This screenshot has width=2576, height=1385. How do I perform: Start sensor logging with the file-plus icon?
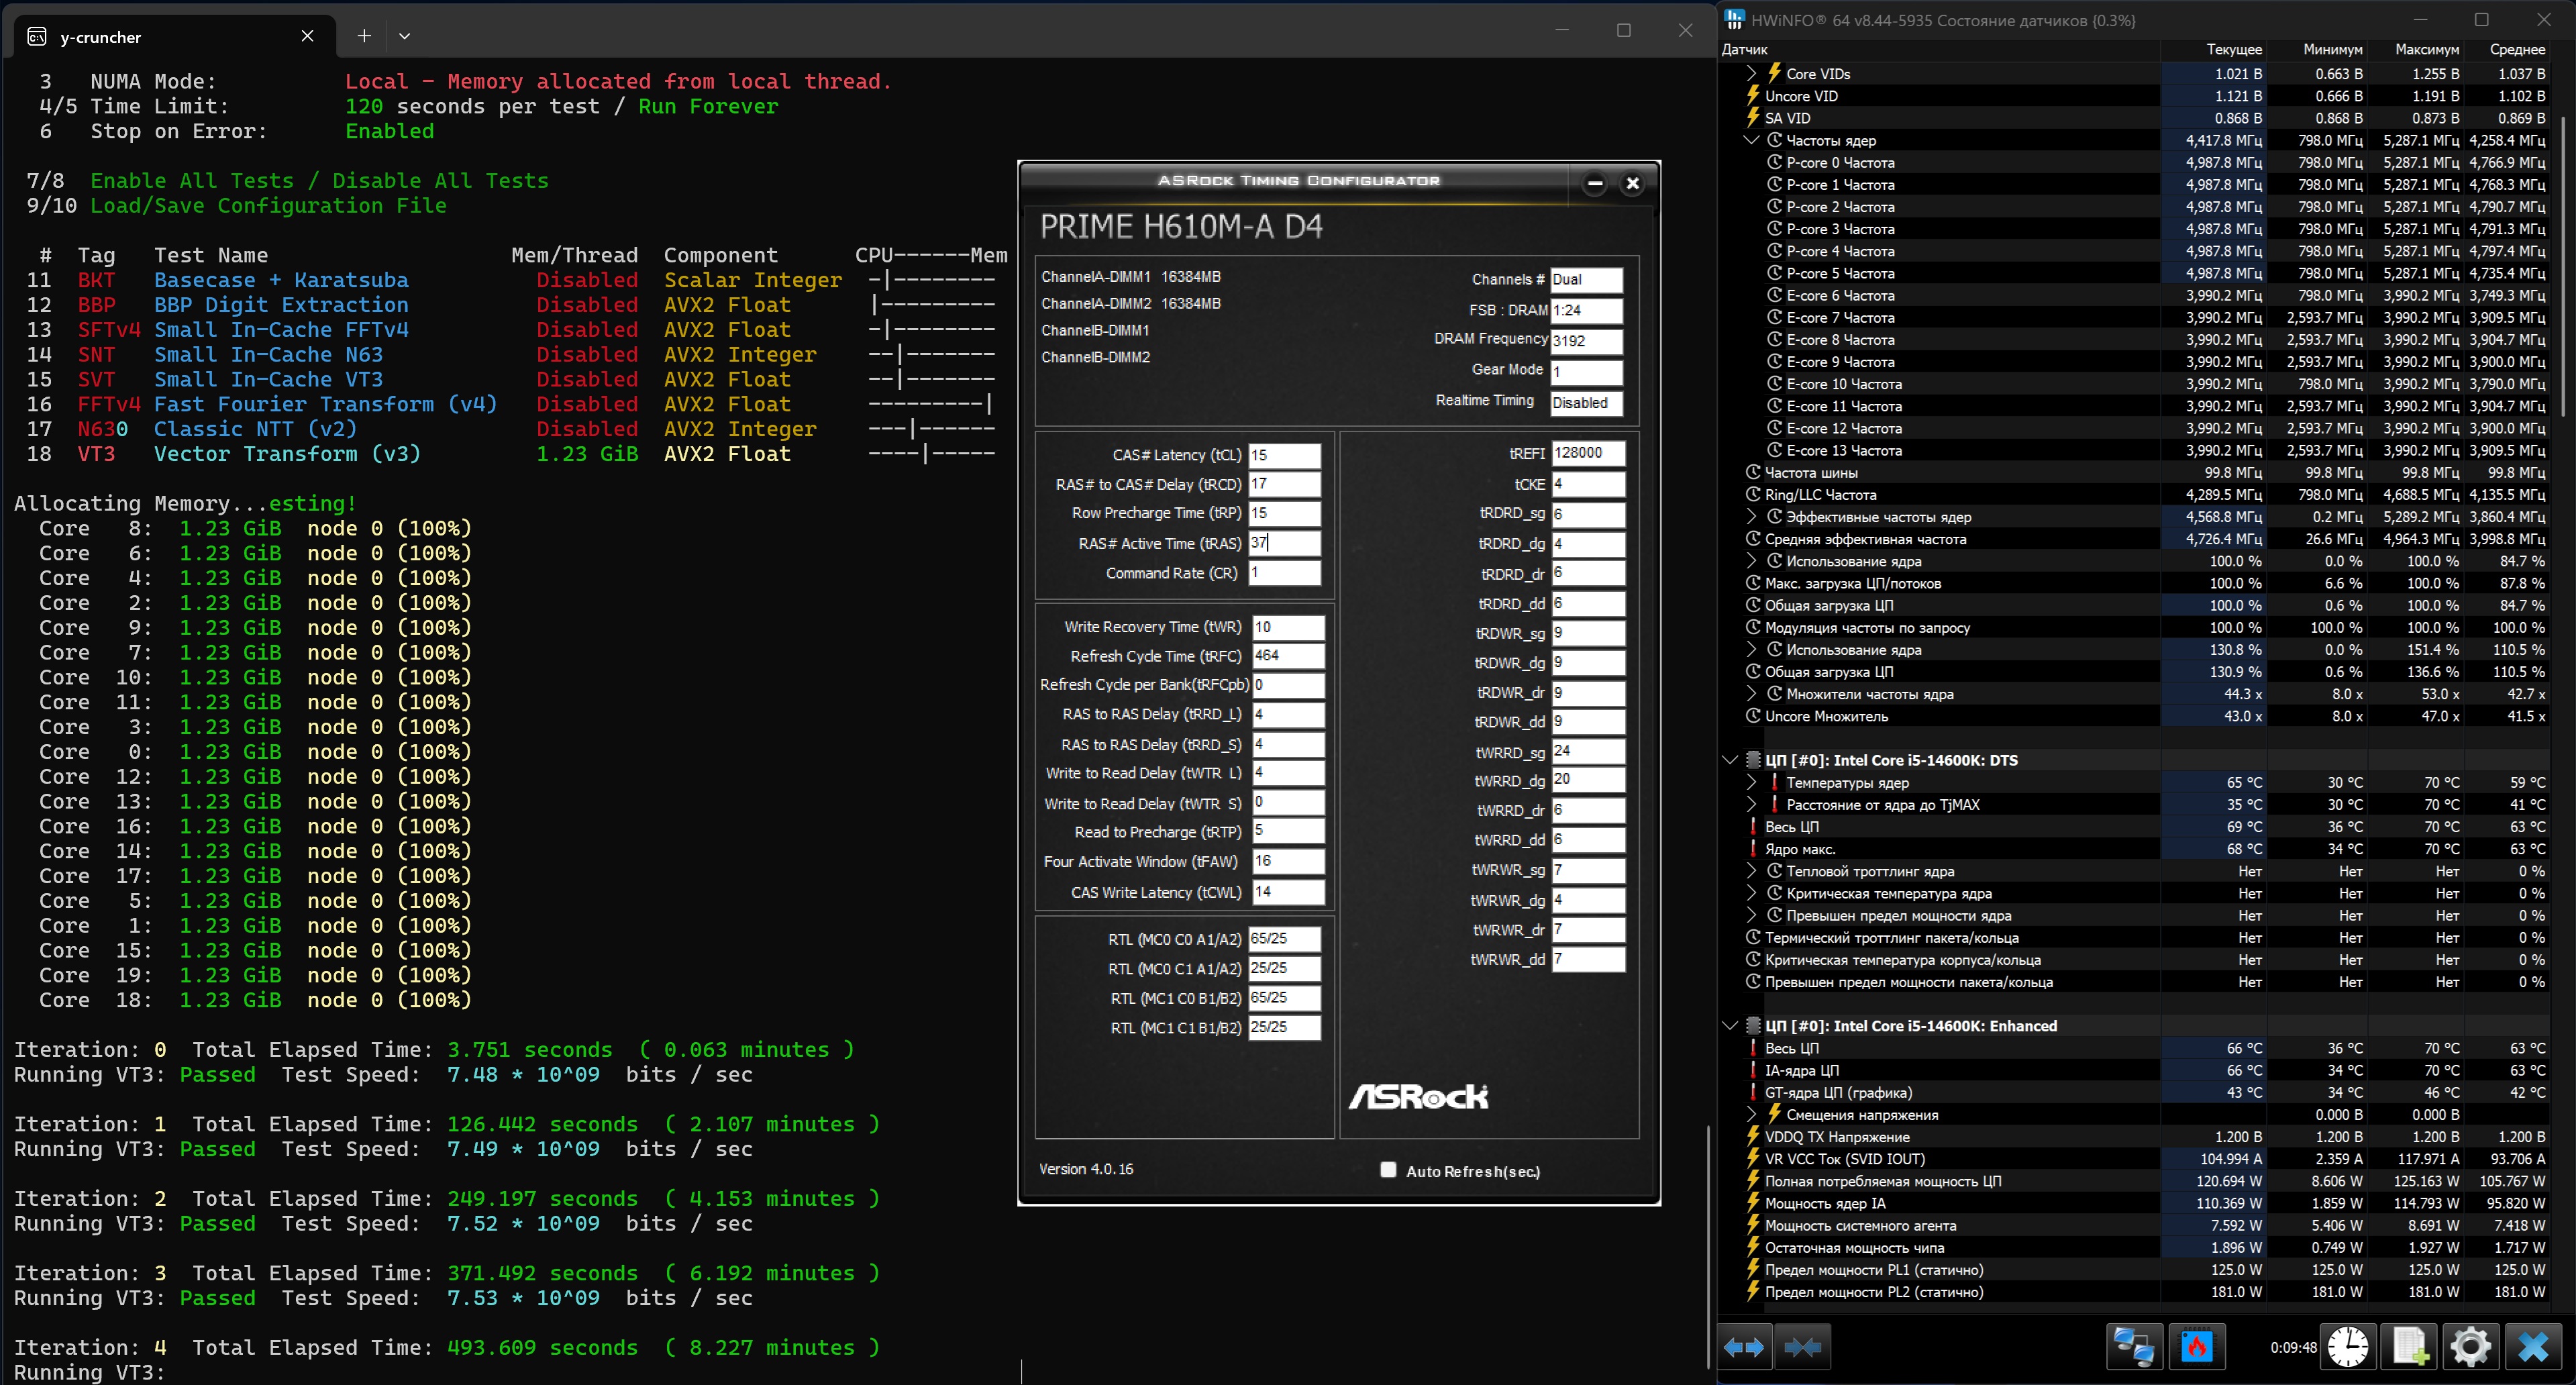pyautogui.click(x=2409, y=1347)
